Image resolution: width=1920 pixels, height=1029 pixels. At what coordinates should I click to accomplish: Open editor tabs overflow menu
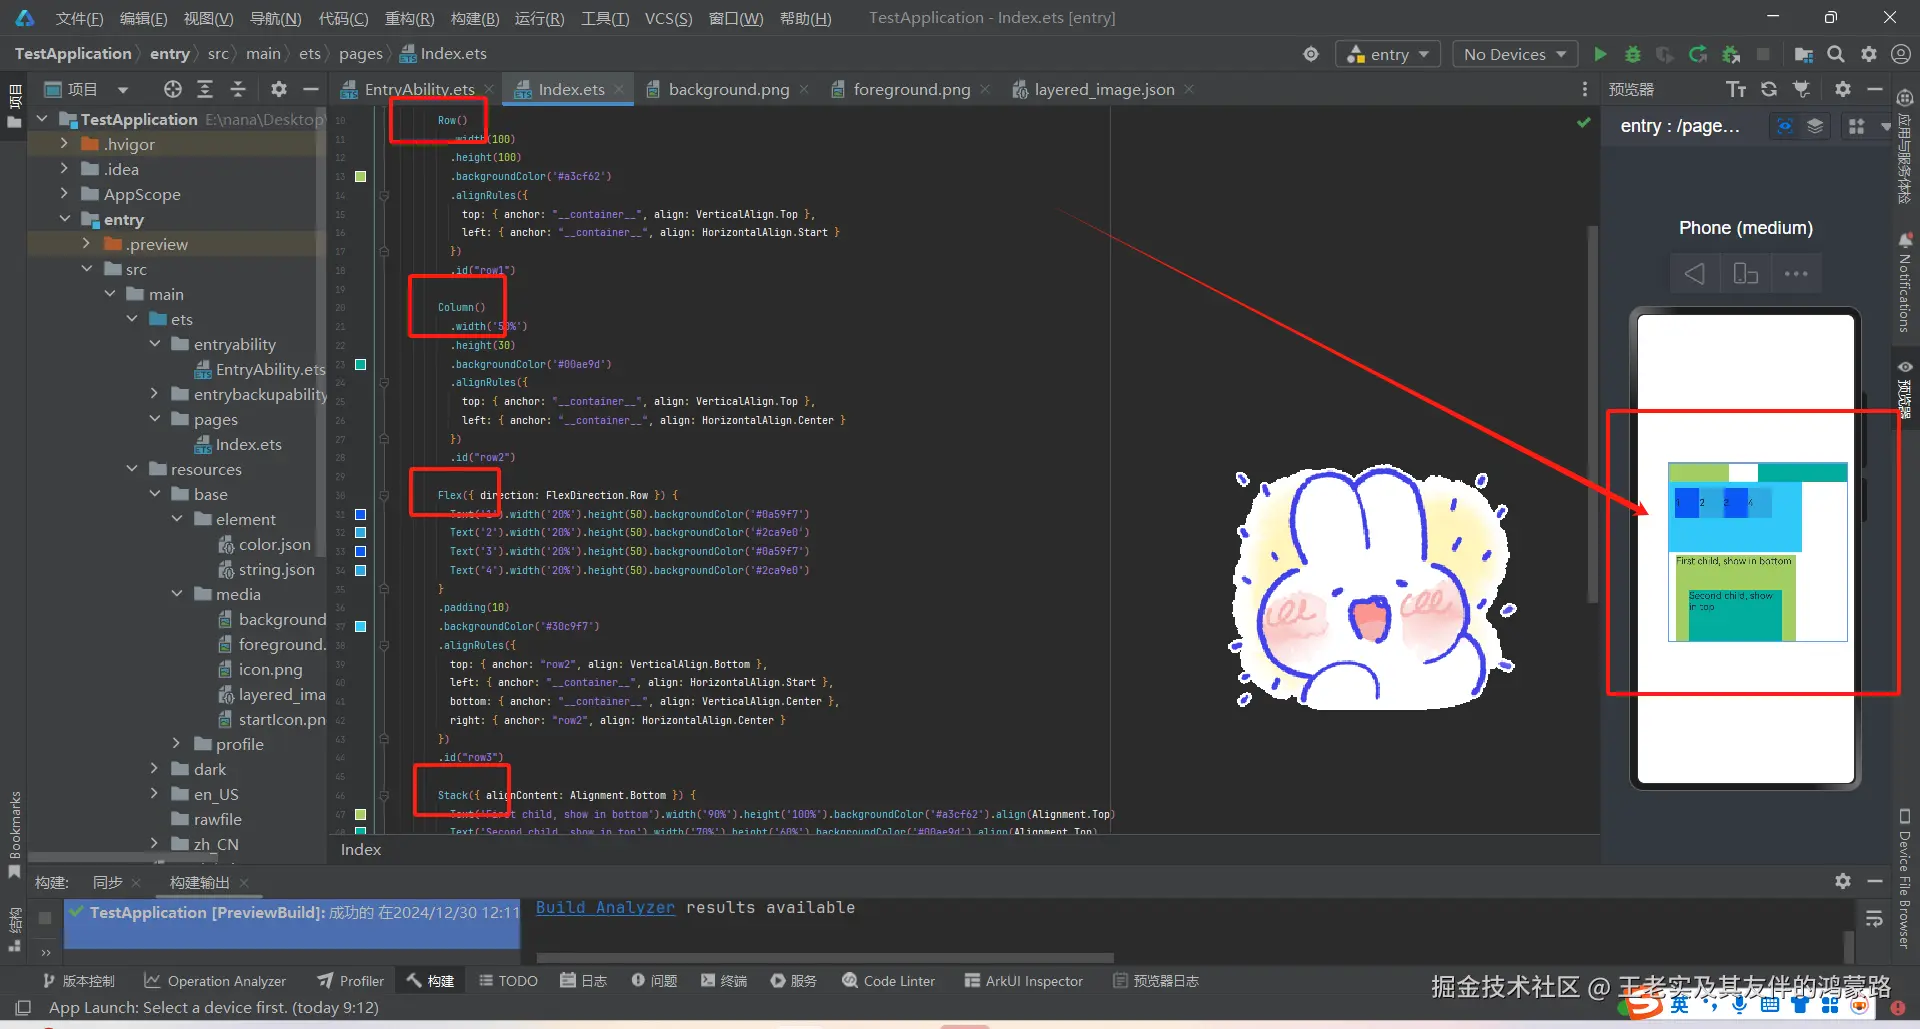pos(1585,89)
